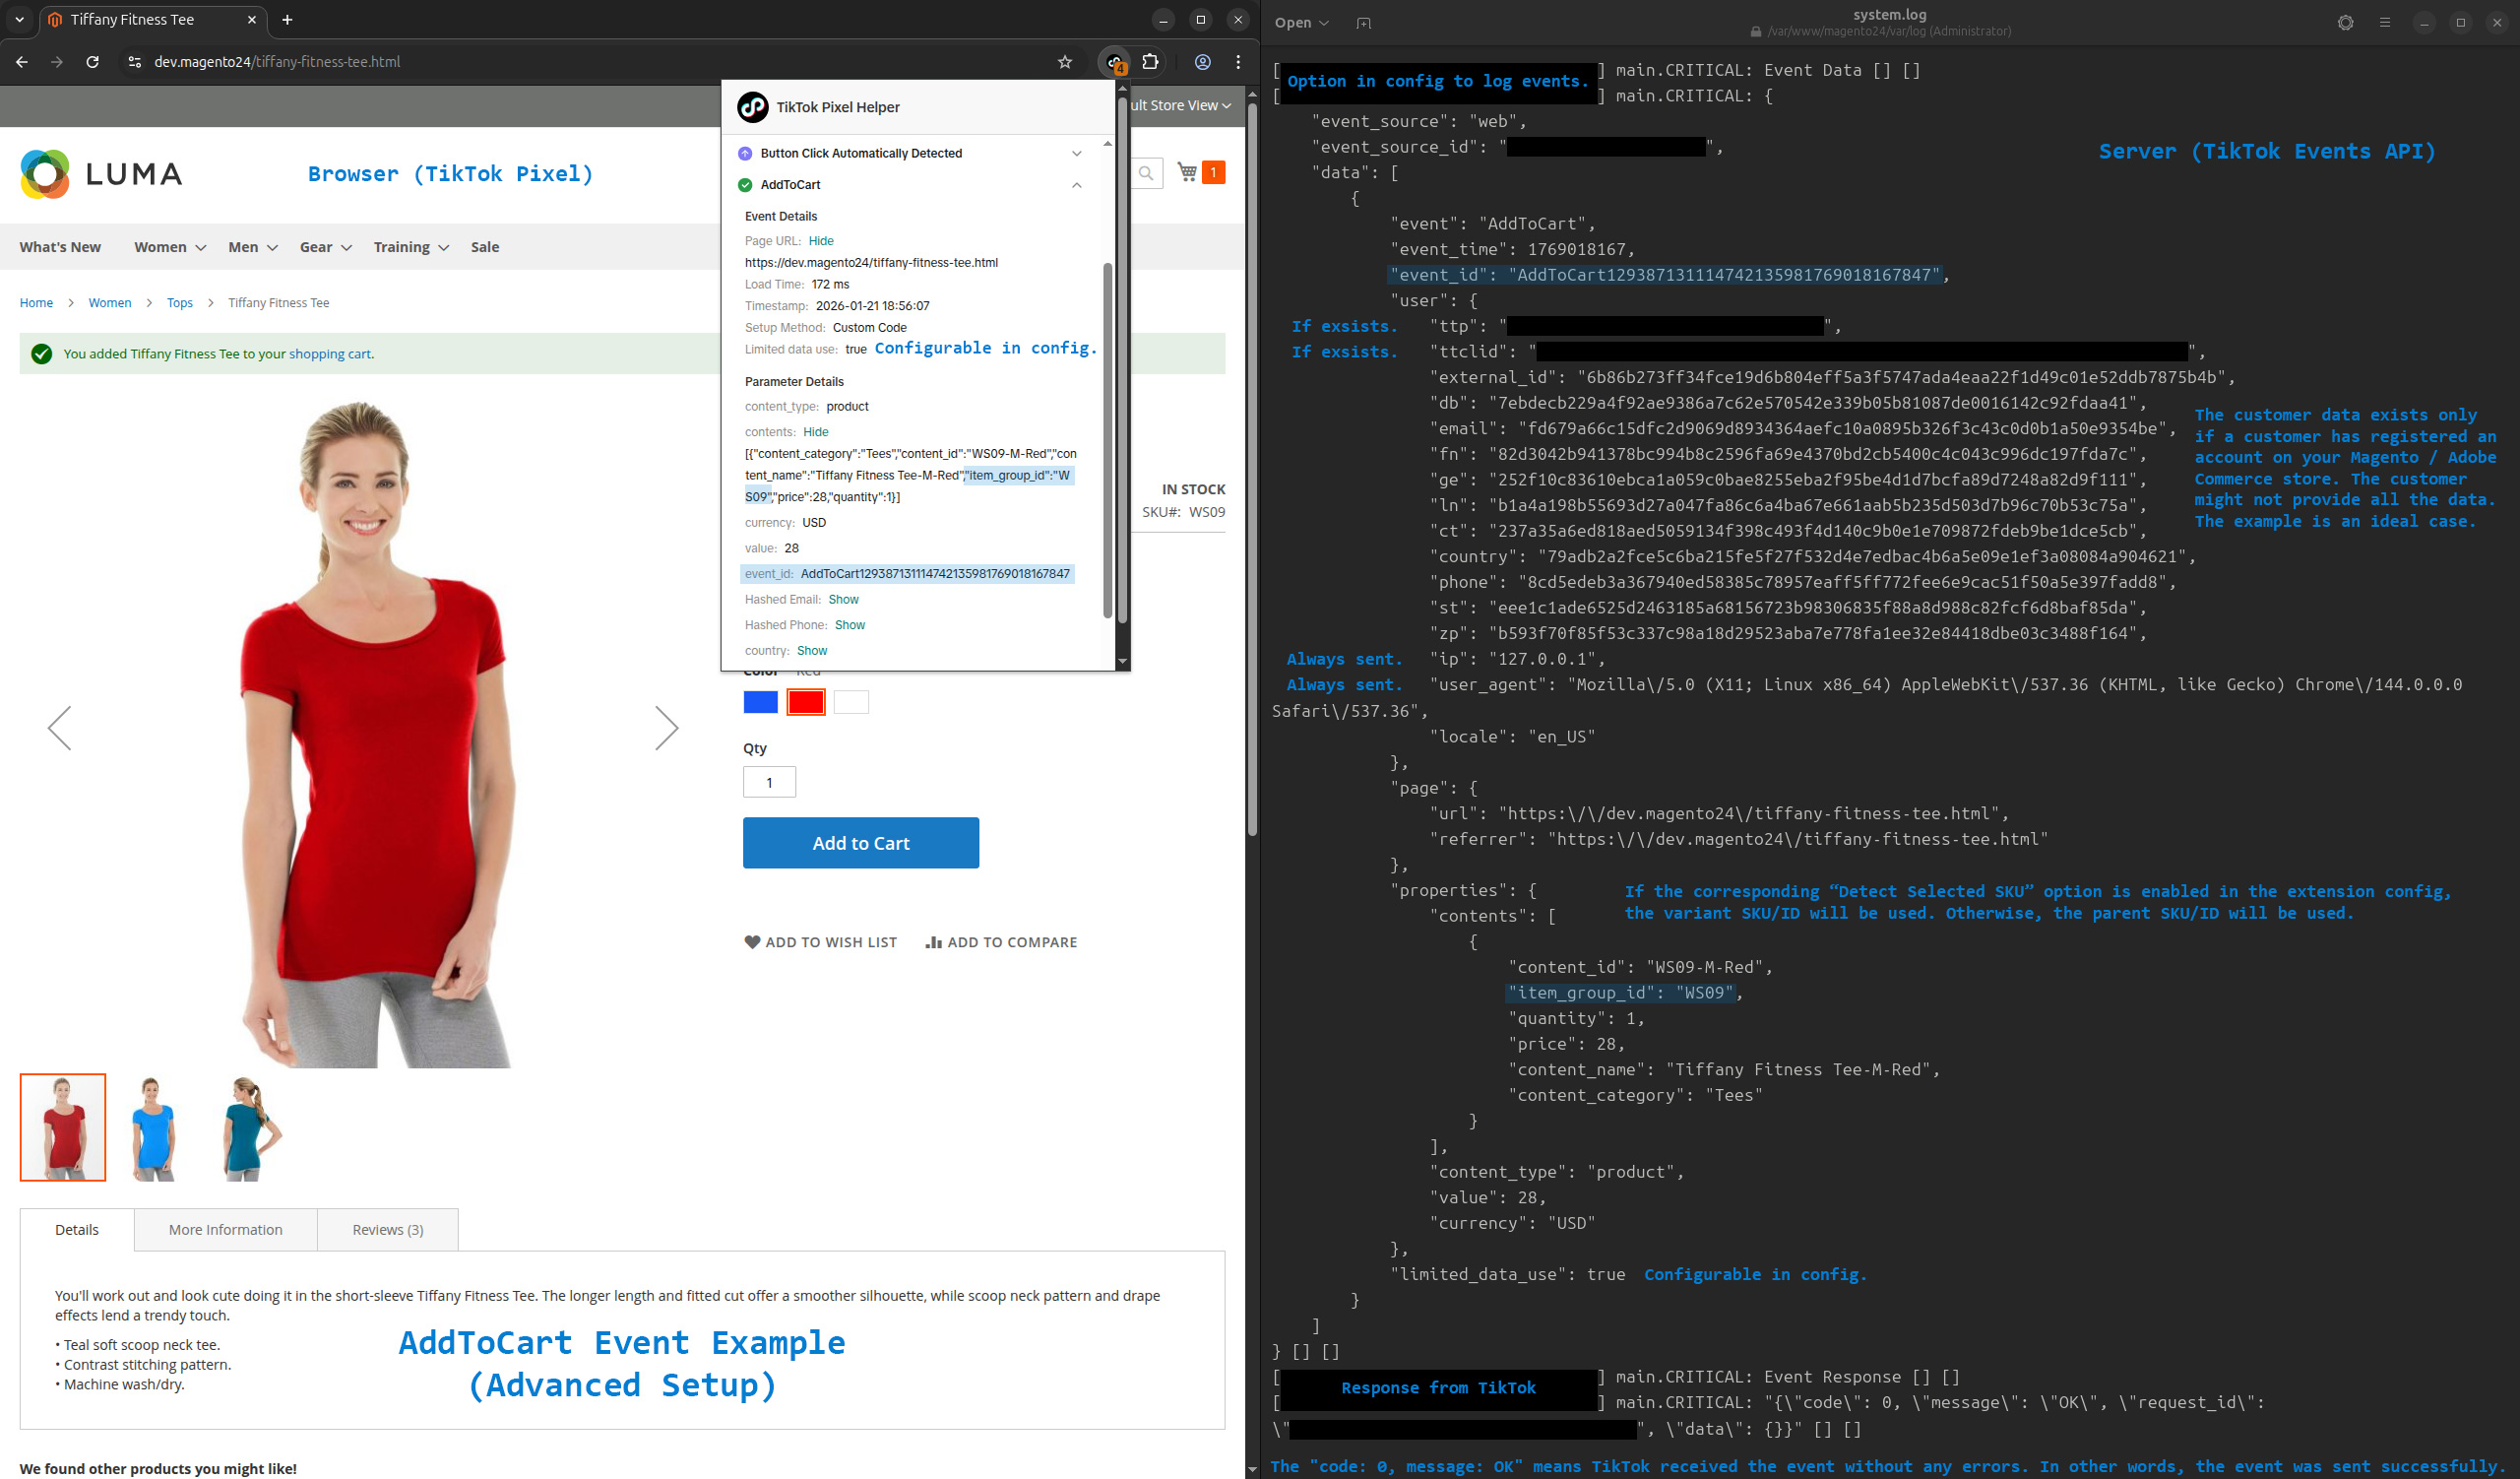Open the tab search dropdown arrow
The image size is (2520, 1479).
click(x=19, y=19)
